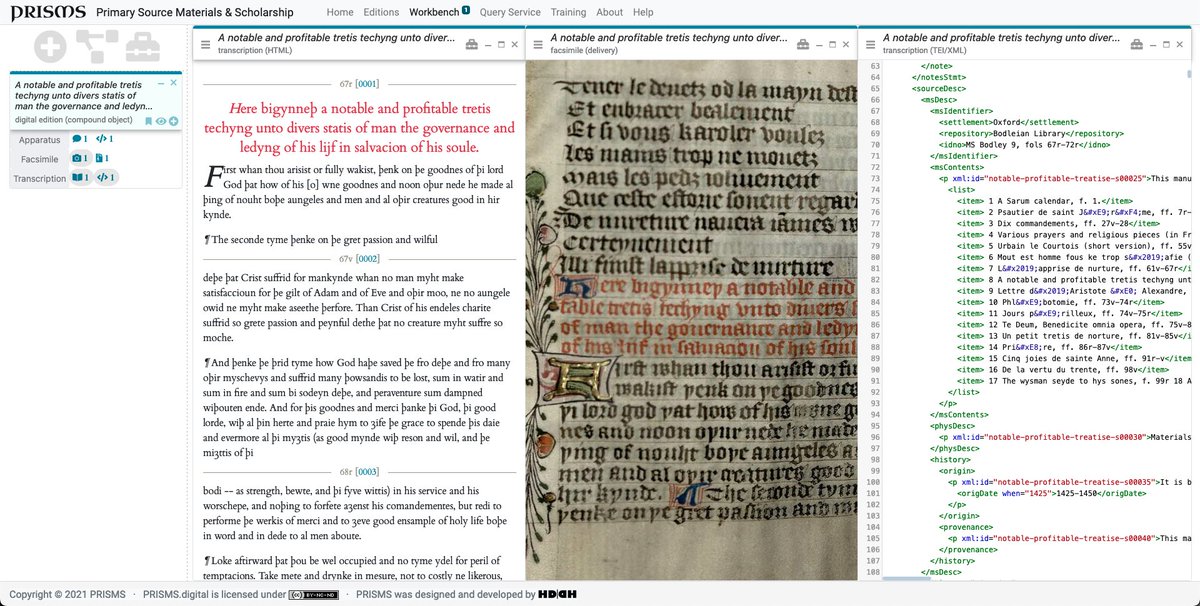Toggle Facsimile camera view item
This screenshot has height=606, width=1200.
[80, 158]
